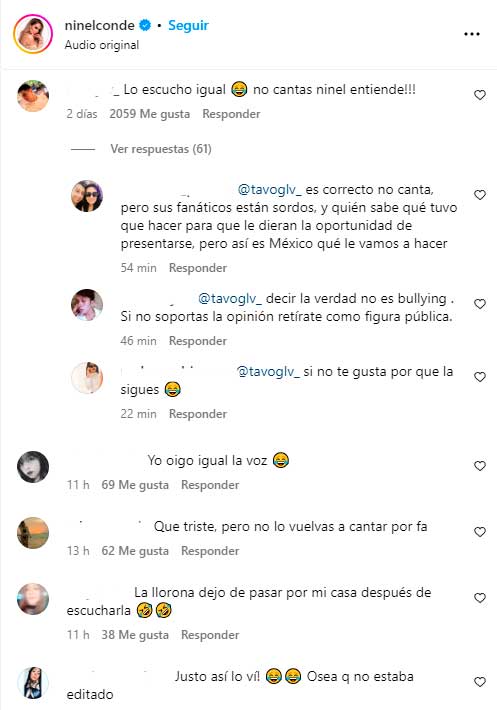This screenshot has width=497, height=710.
Task: Heart the 'Que triste' comment
Action: coord(480,532)
